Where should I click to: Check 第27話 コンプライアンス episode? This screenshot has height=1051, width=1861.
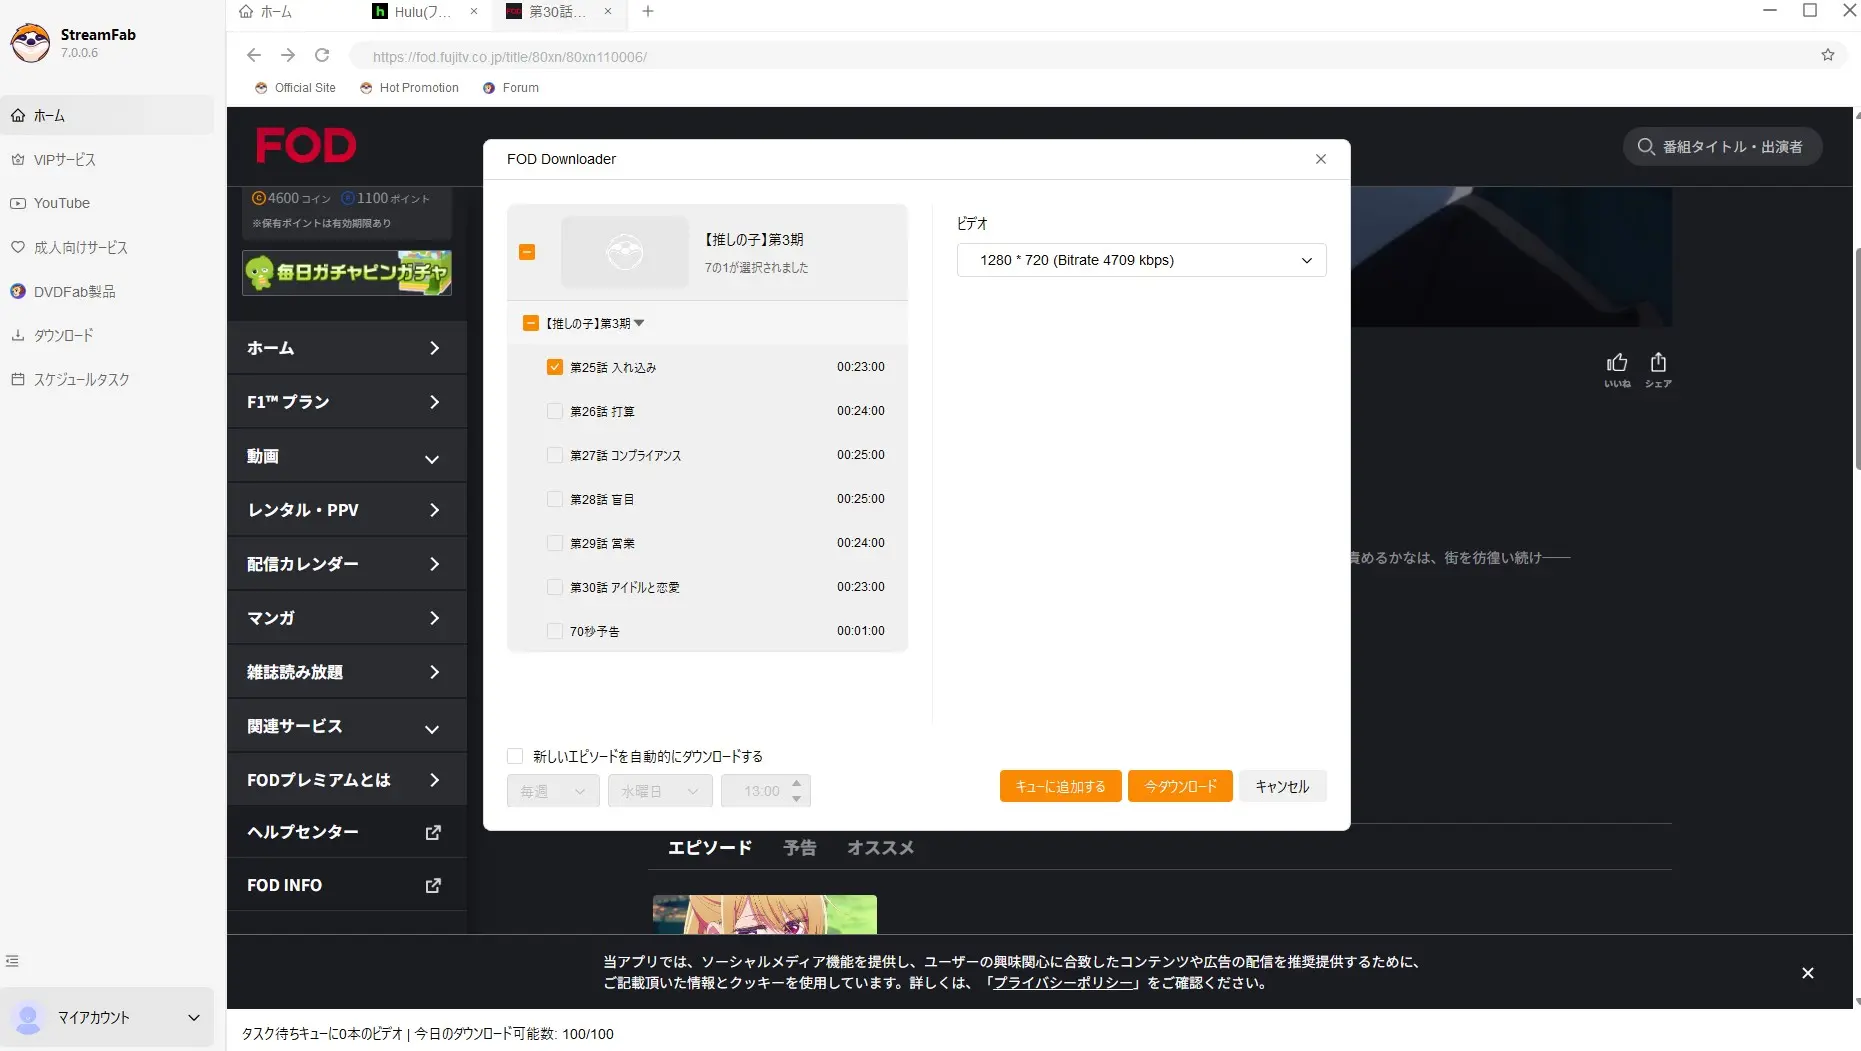coord(555,455)
